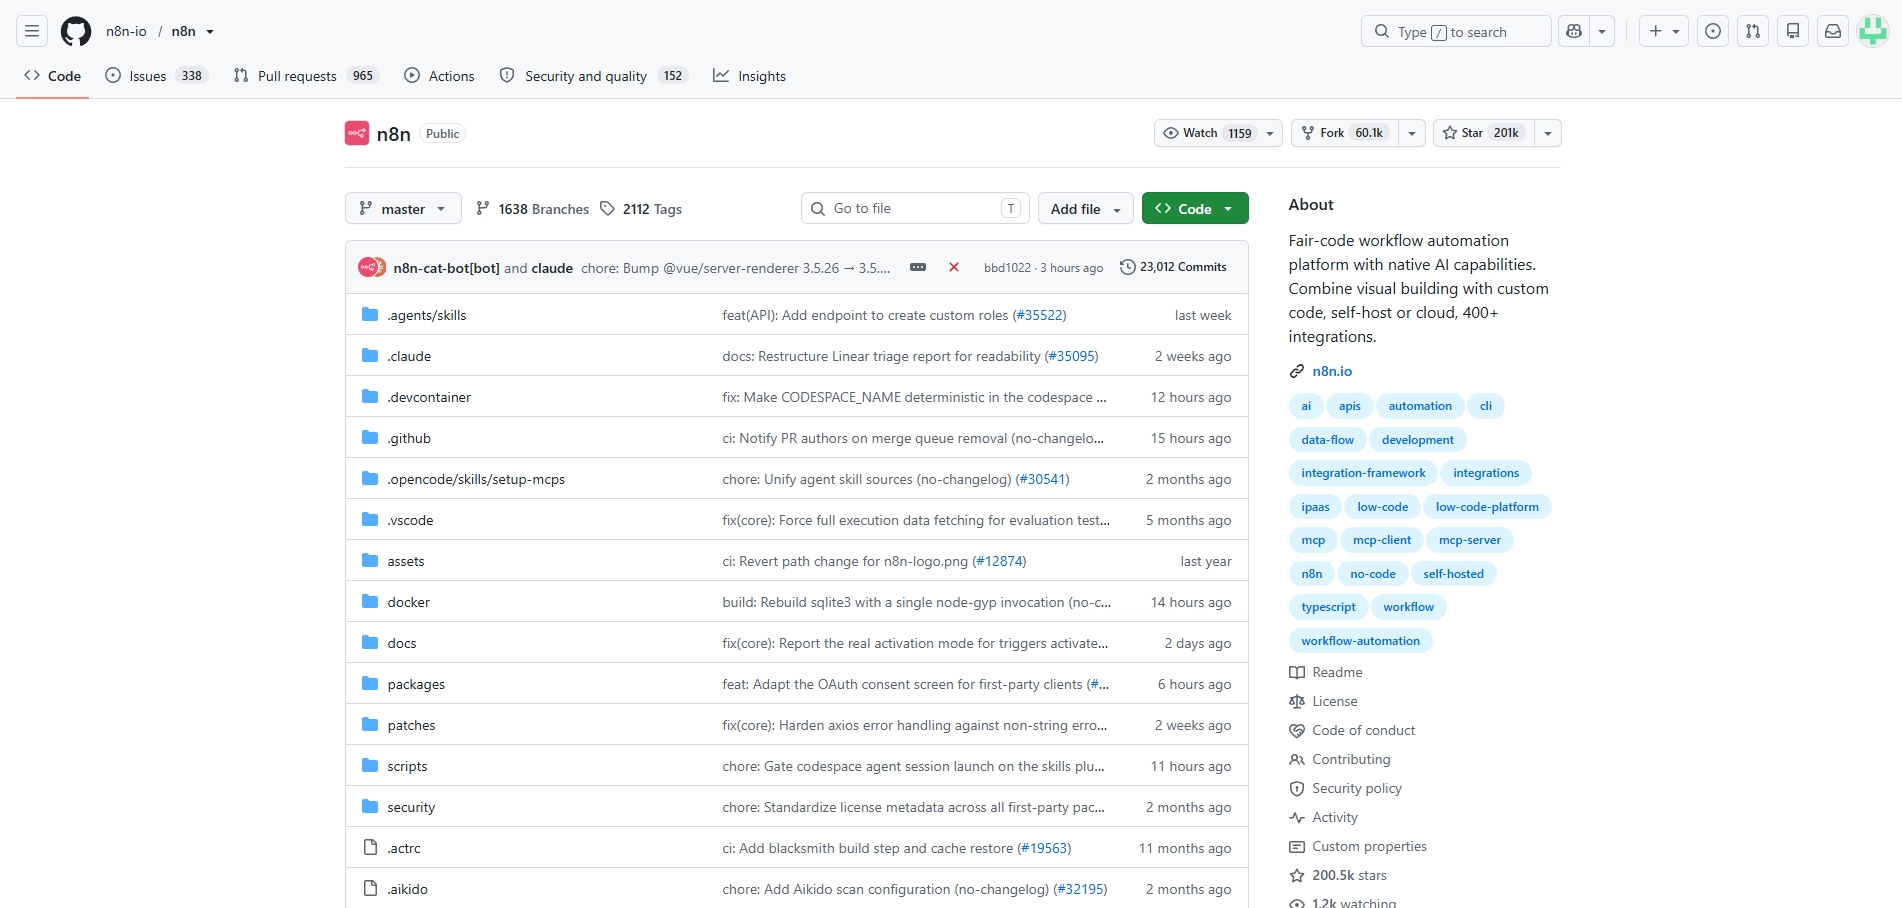Click the .agents/skills folder icon

point(370,314)
